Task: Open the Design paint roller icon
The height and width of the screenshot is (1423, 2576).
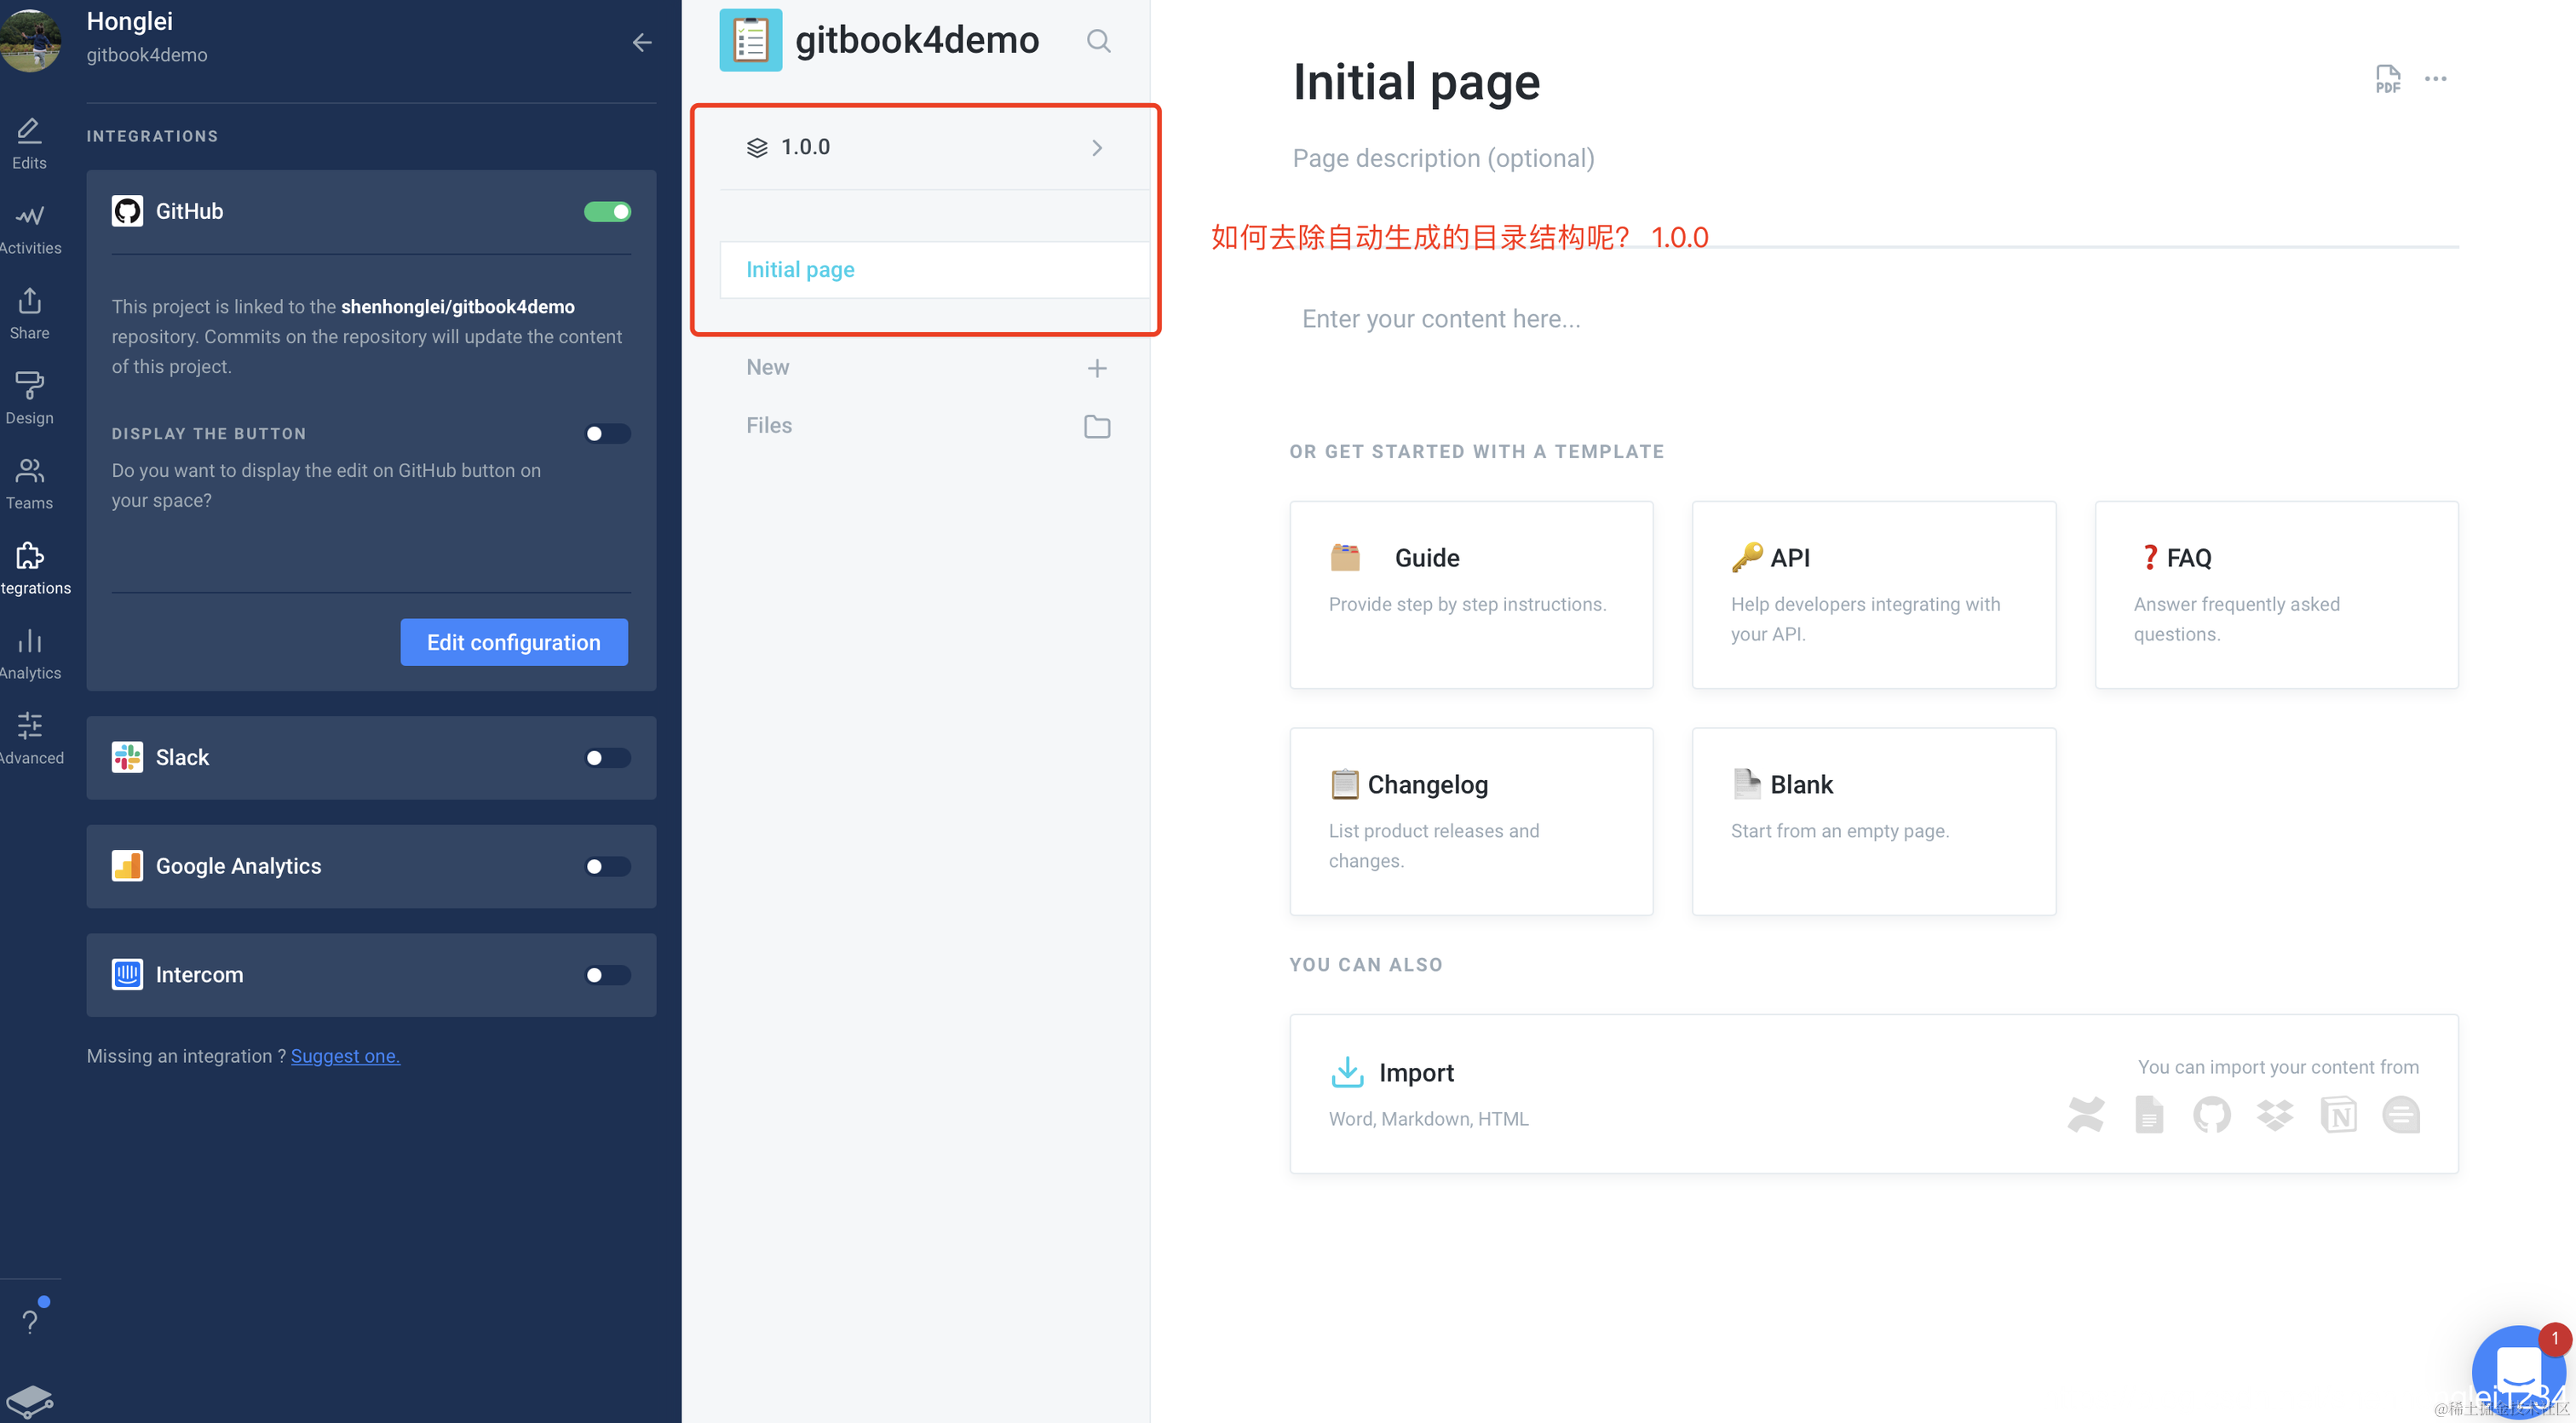Action: point(29,398)
